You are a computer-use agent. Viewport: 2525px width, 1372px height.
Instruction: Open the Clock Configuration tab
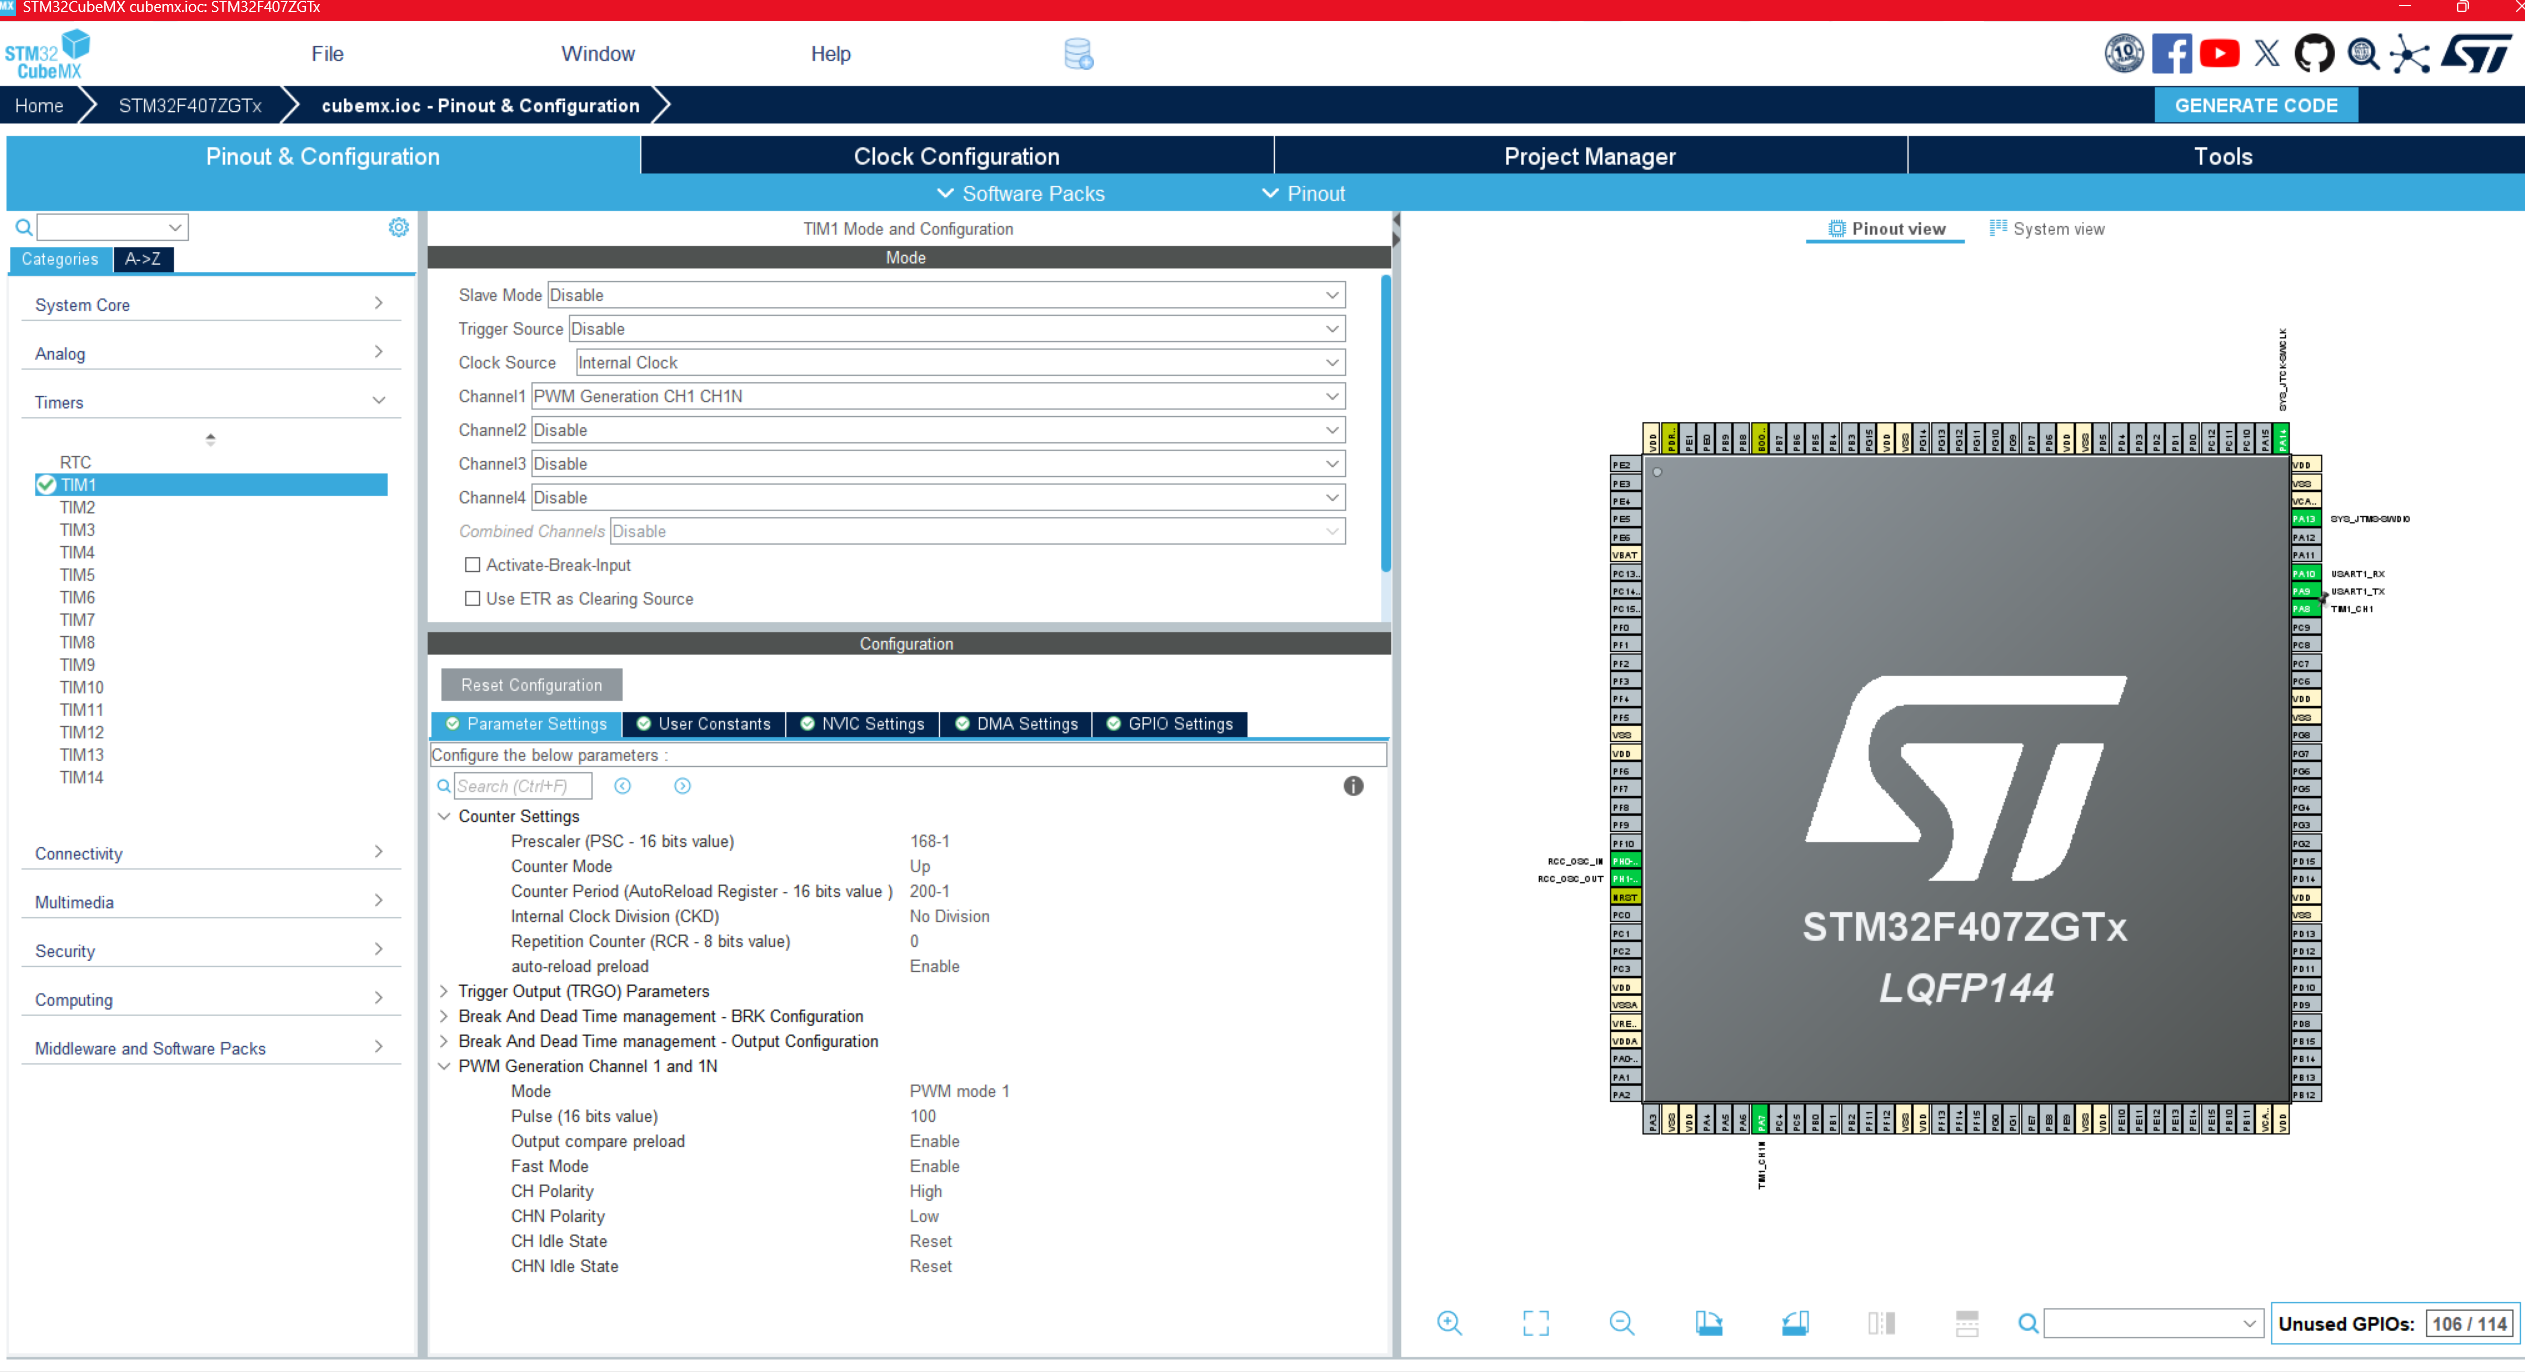click(956, 156)
